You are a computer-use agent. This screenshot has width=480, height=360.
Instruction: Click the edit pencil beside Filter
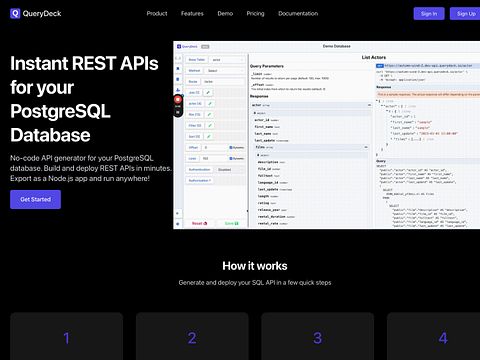[x=210, y=125]
